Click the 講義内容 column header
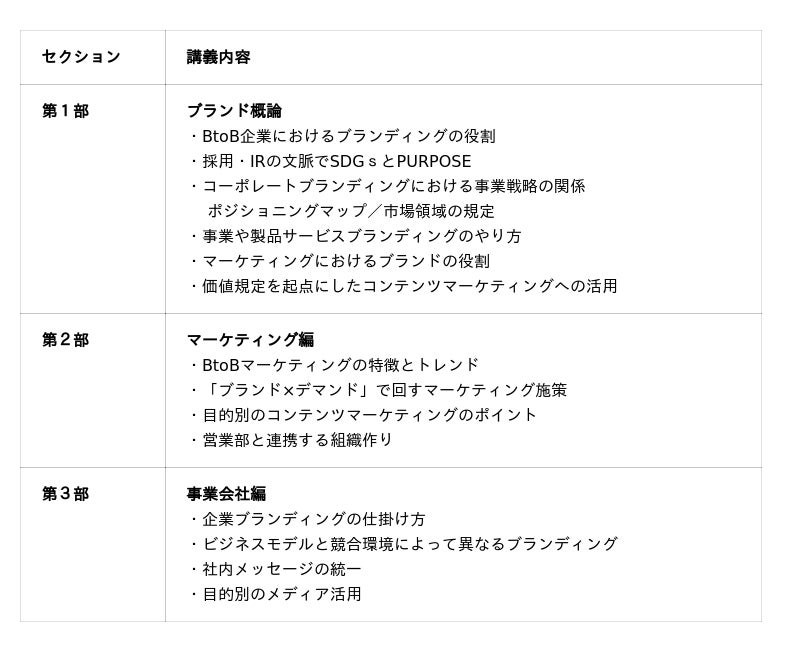 click(218, 57)
